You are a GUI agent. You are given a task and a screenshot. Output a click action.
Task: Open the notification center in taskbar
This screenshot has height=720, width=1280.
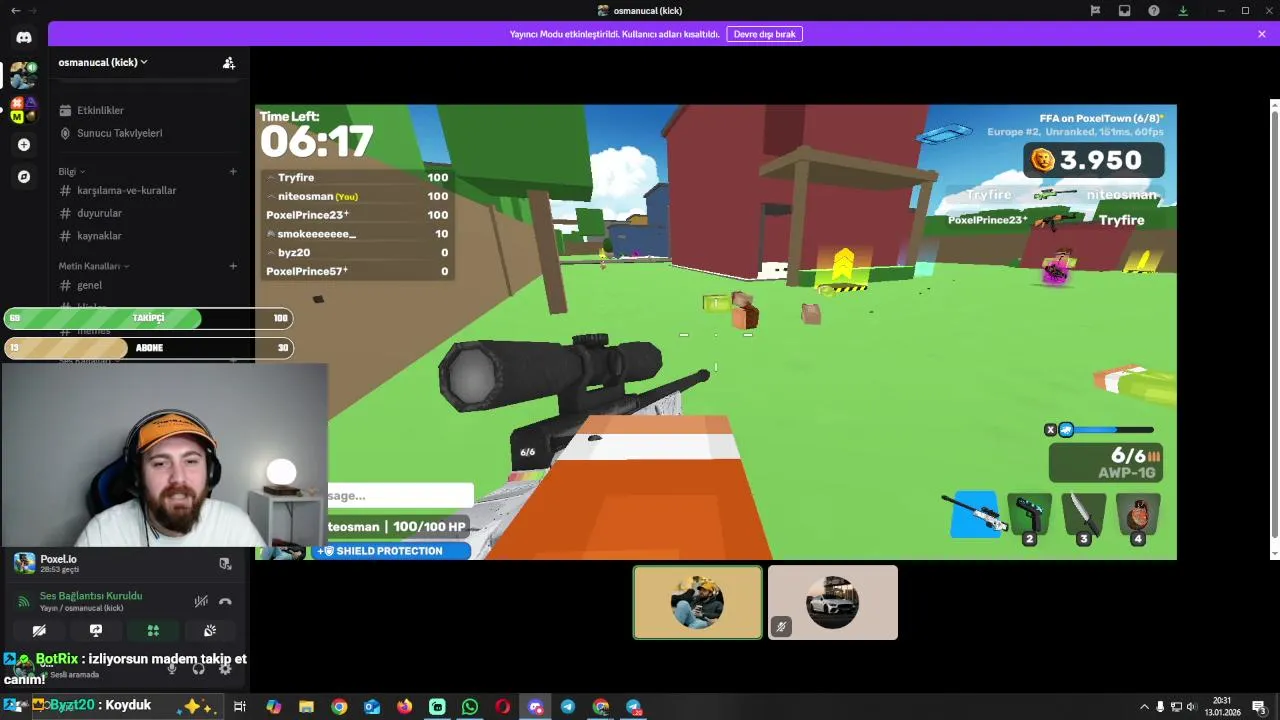(1259, 707)
